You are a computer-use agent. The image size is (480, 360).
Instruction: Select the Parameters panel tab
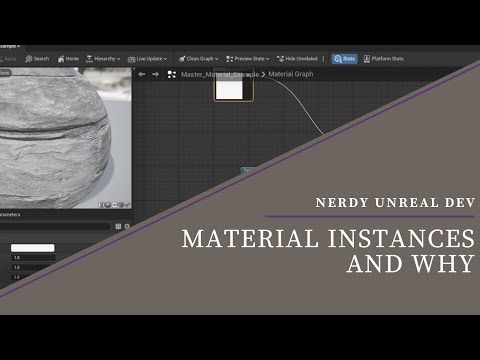click(x=10, y=215)
